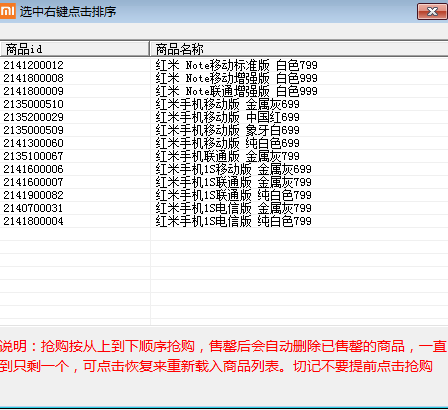The width and height of the screenshot is (448, 410).
Task: Select 红米手机联通版 金属灰799 row
Action: pyautogui.click(x=224, y=156)
